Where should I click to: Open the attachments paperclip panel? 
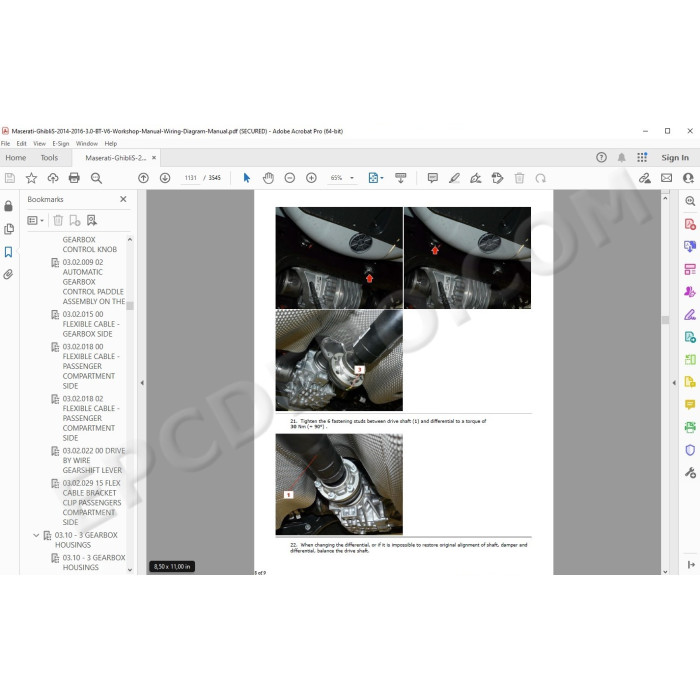point(8,274)
